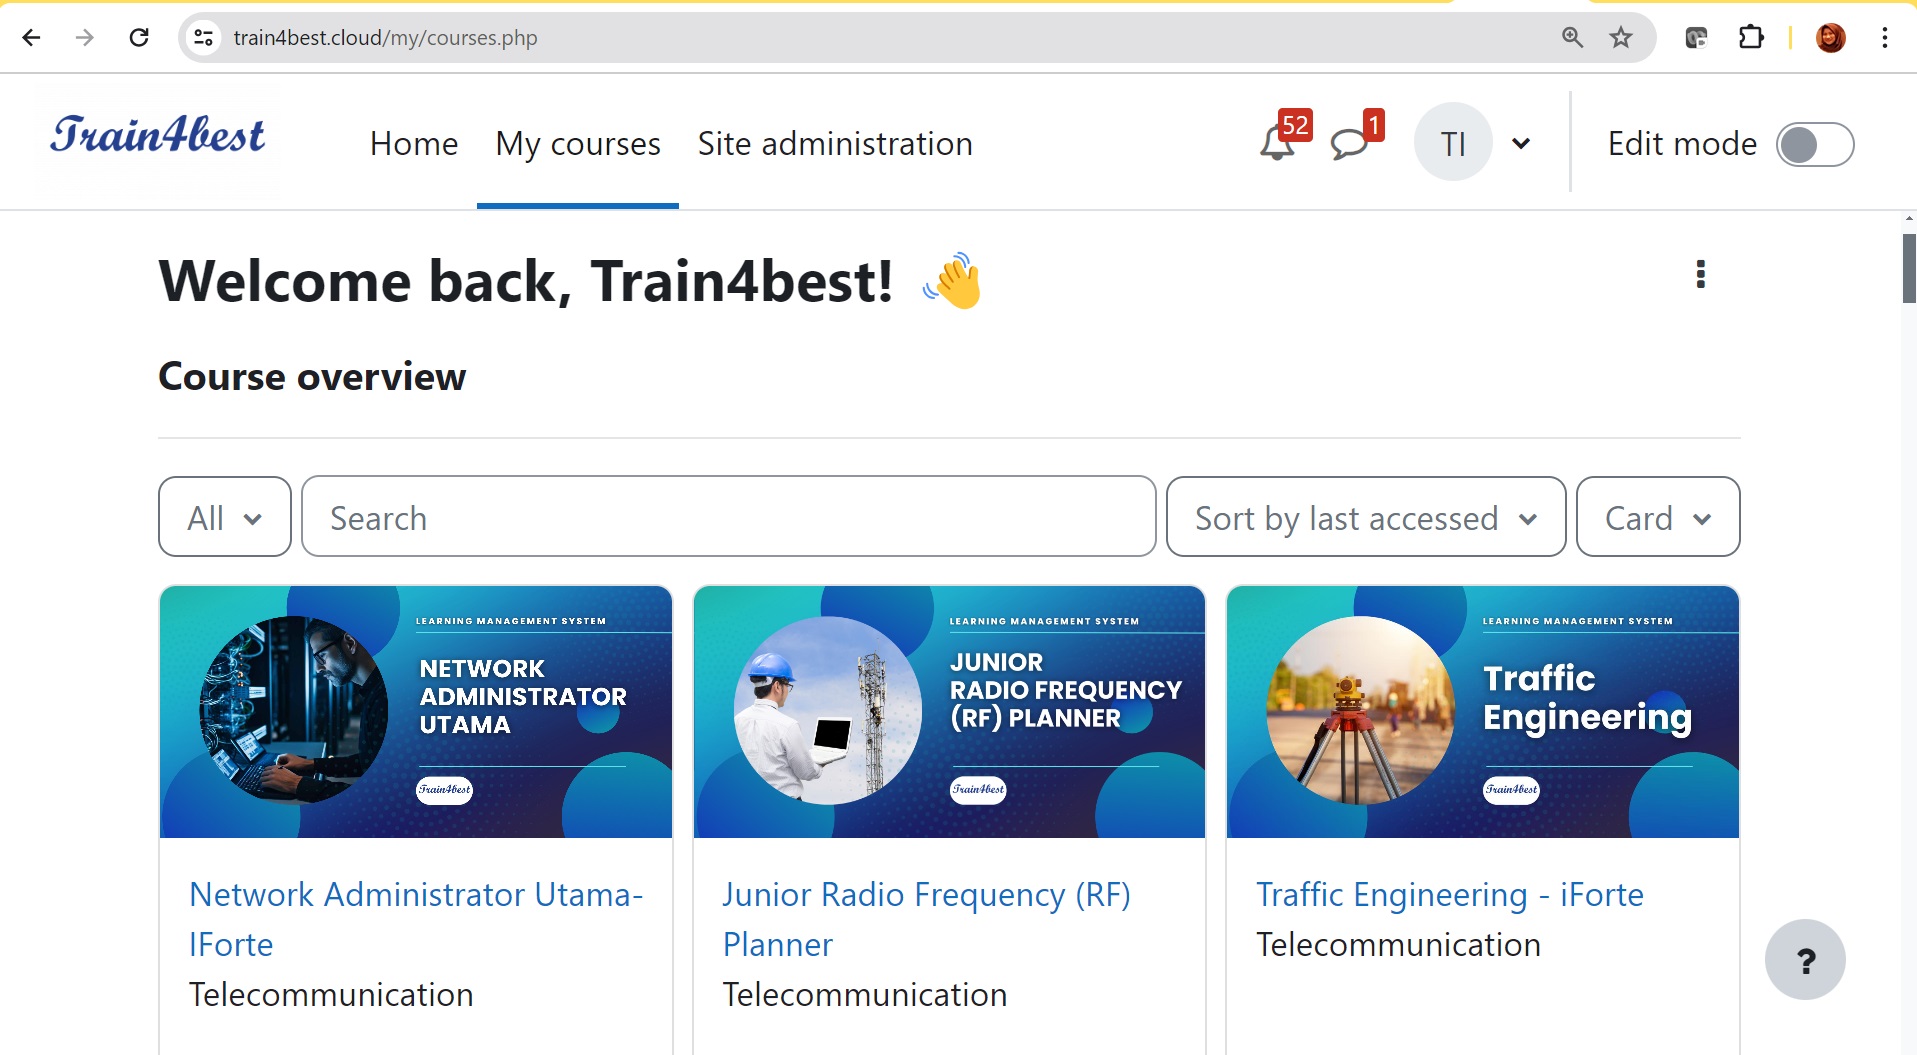Open Course overview three-dot actions menu
This screenshot has width=1917, height=1055.
click(1700, 274)
